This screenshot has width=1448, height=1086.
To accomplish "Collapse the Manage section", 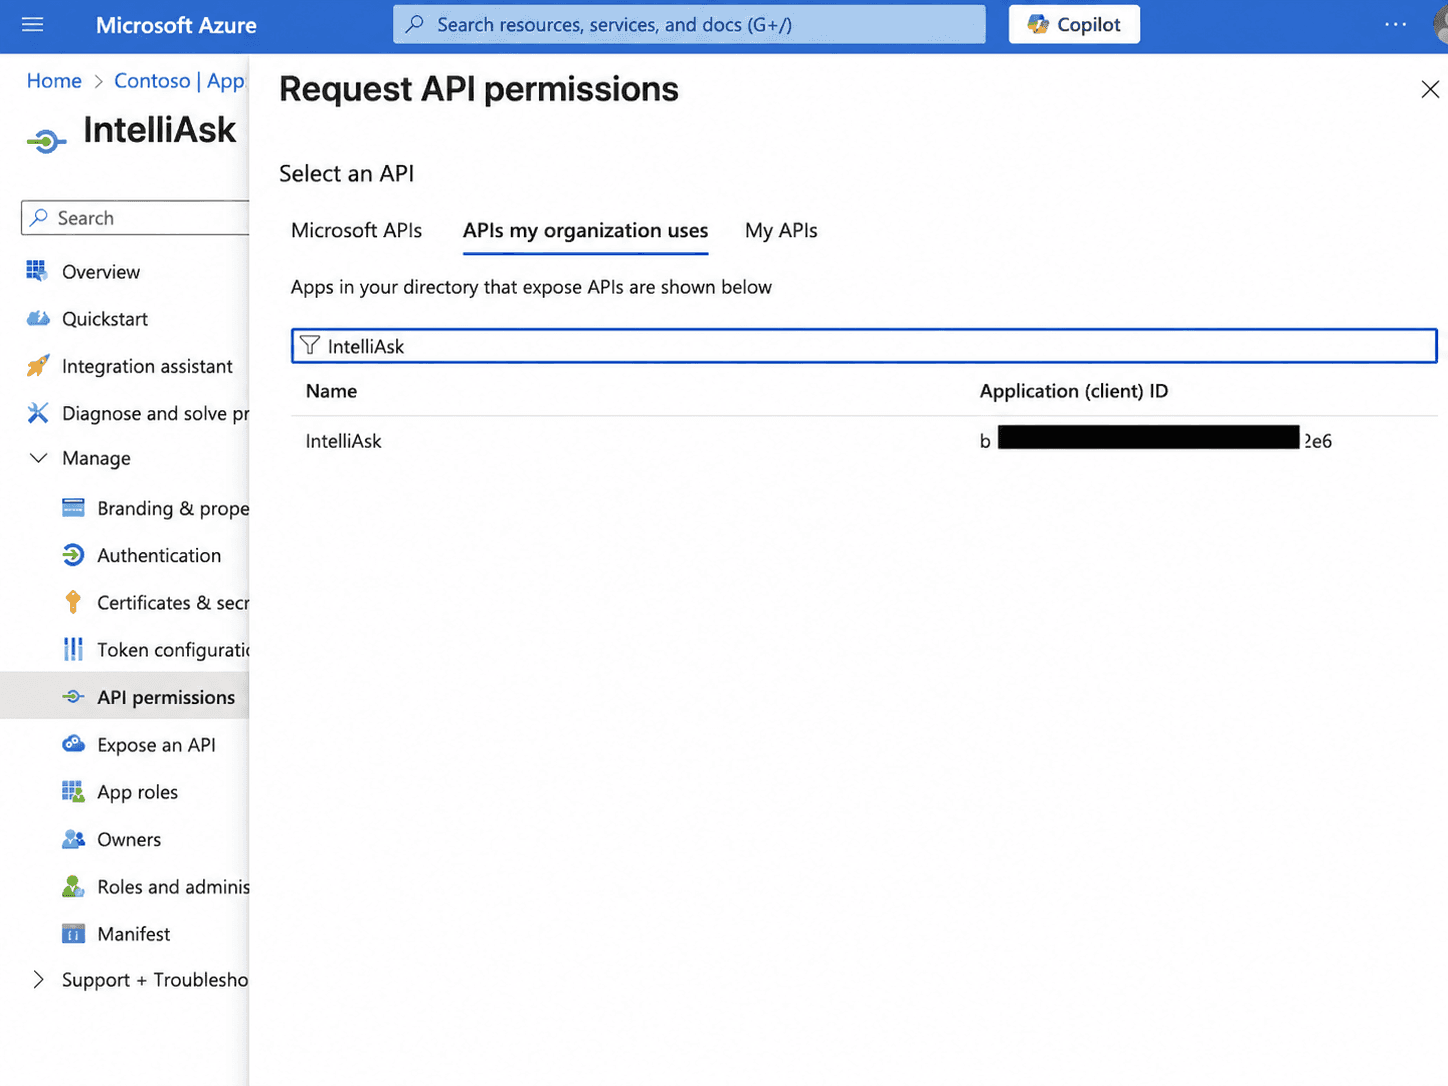I will [x=38, y=458].
